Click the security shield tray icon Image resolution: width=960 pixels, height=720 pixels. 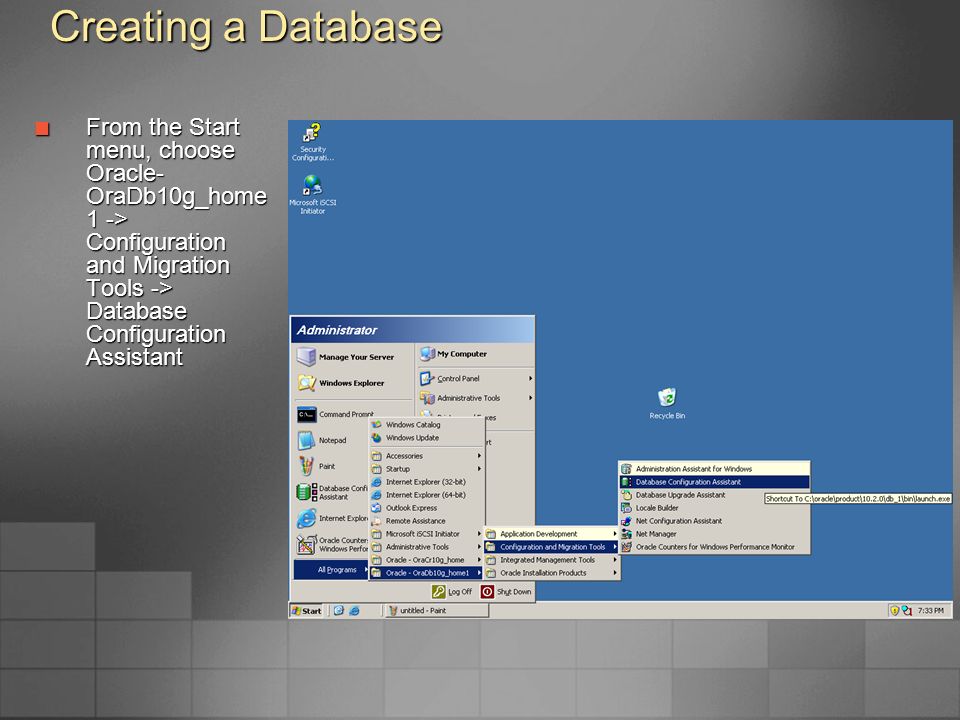pos(894,610)
